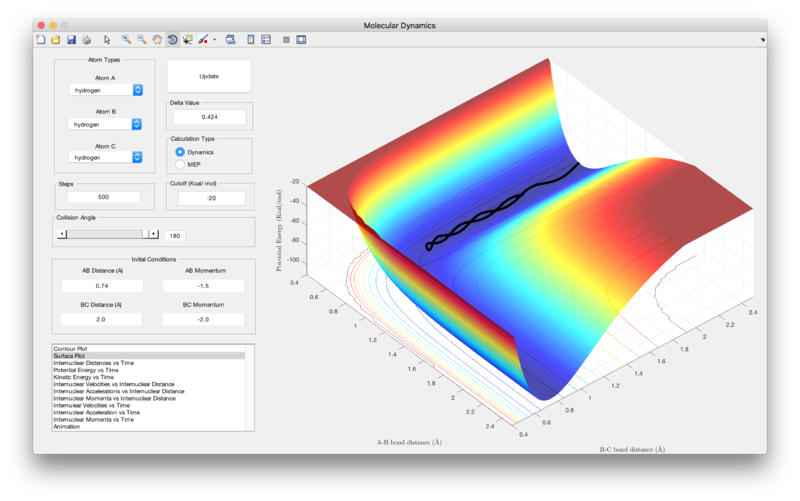
Task: Open a file with the folder icon
Action: (x=56, y=39)
